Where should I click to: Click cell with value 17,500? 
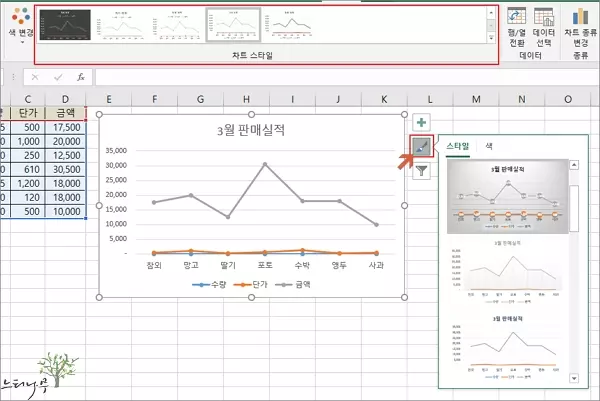tap(65, 127)
